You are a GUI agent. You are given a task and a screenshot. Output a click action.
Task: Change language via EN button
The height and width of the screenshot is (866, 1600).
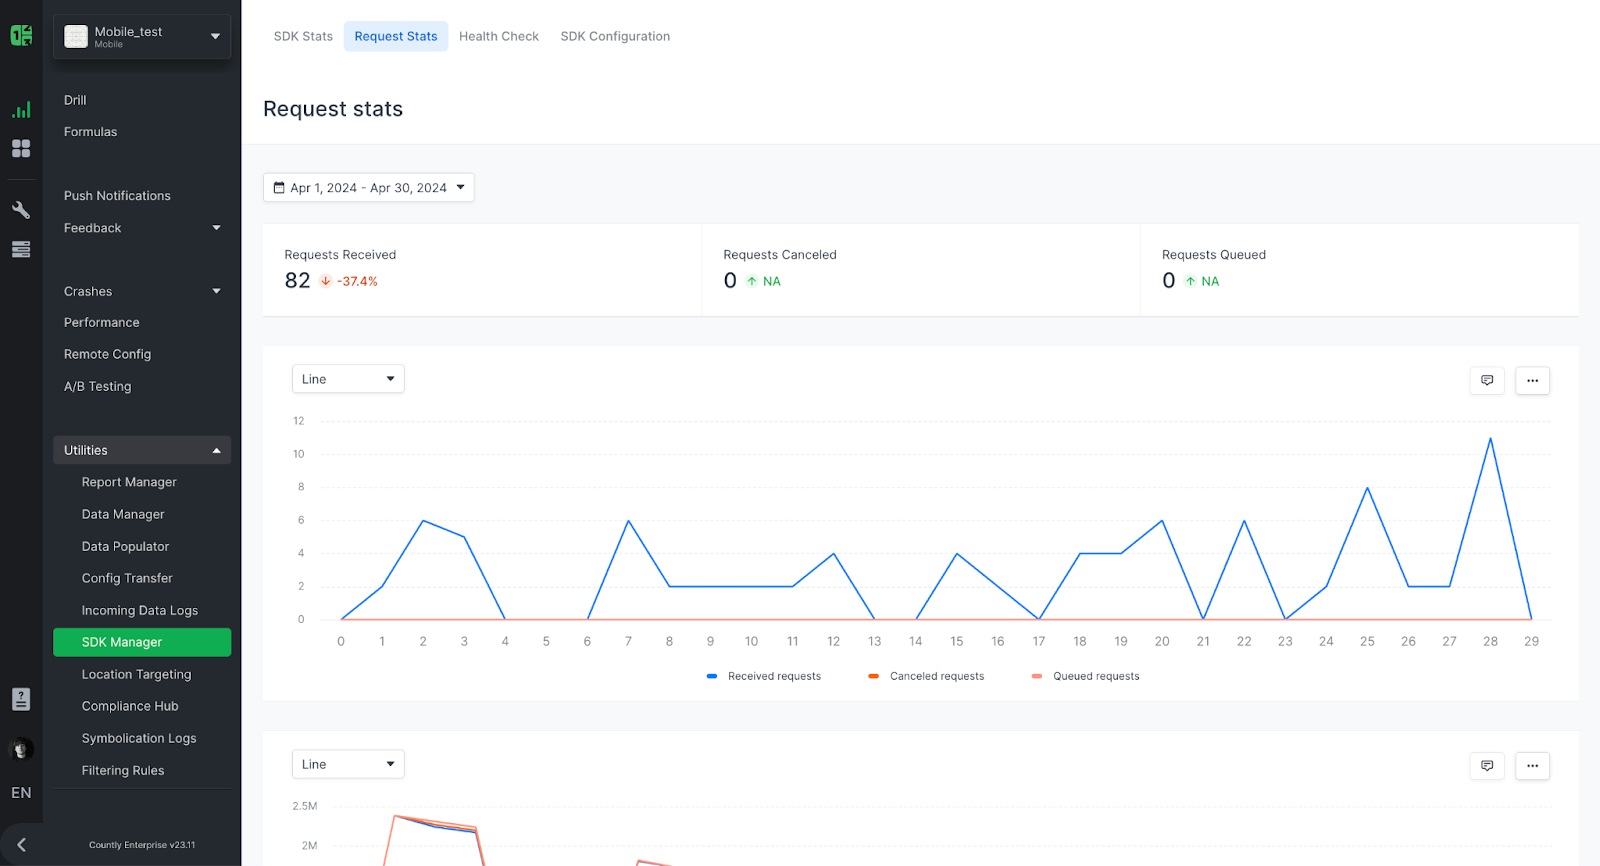21,793
